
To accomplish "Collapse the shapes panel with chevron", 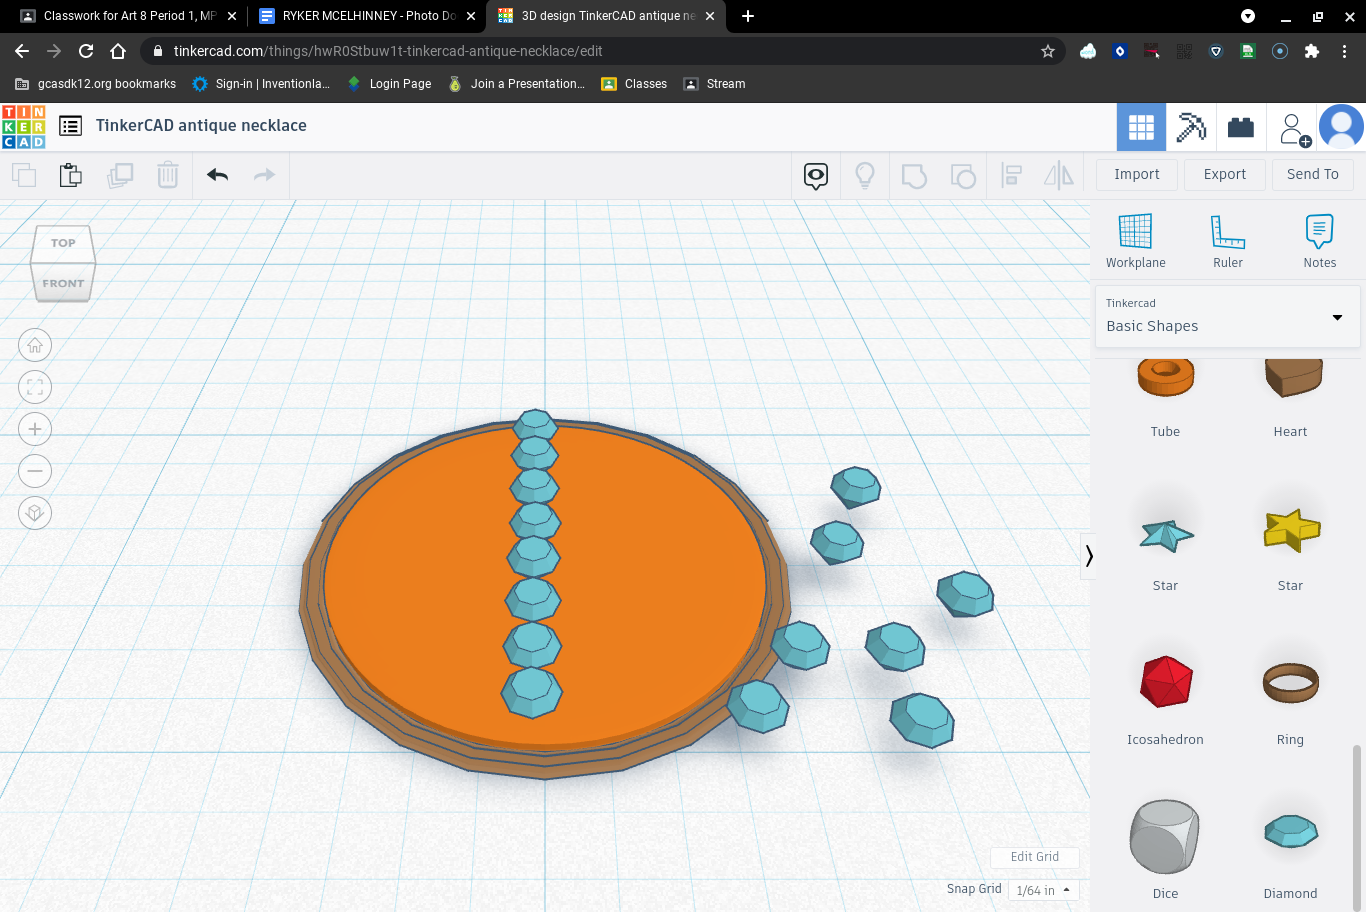I will tap(1089, 556).
